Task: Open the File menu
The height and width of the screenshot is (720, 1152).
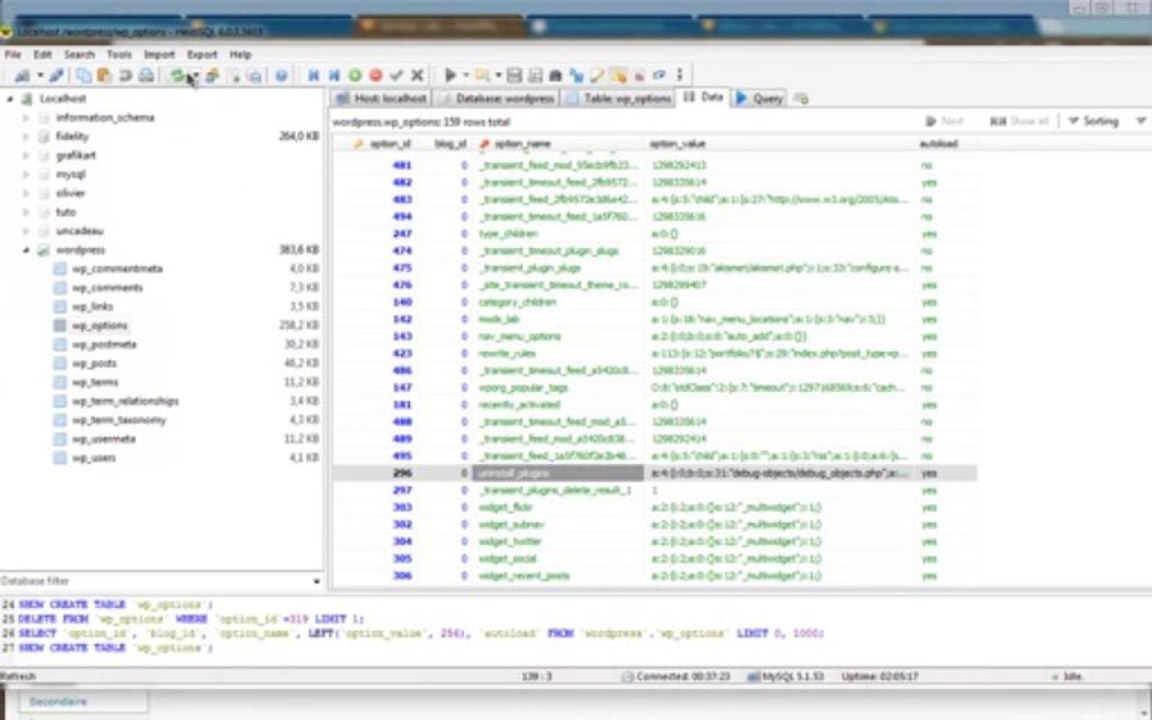Action: pyautogui.click(x=13, y=54)
